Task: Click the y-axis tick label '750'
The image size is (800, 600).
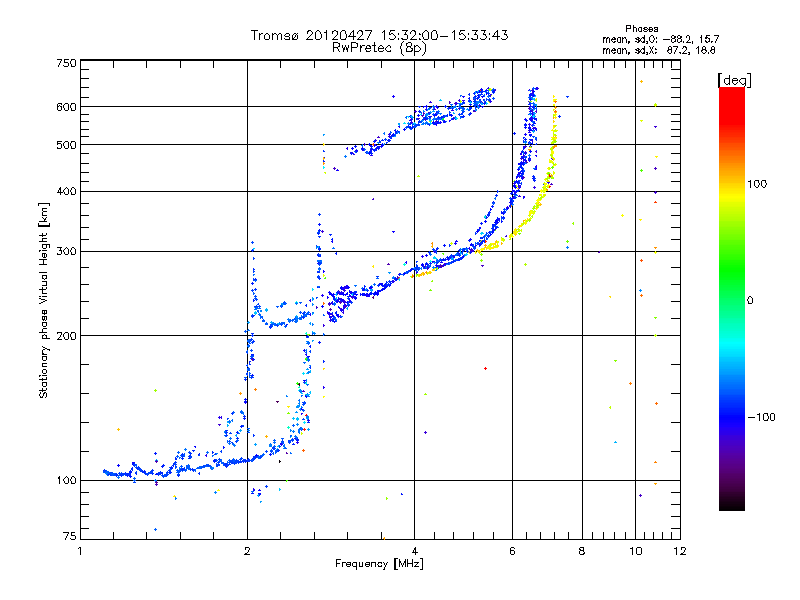Action: 67,63
